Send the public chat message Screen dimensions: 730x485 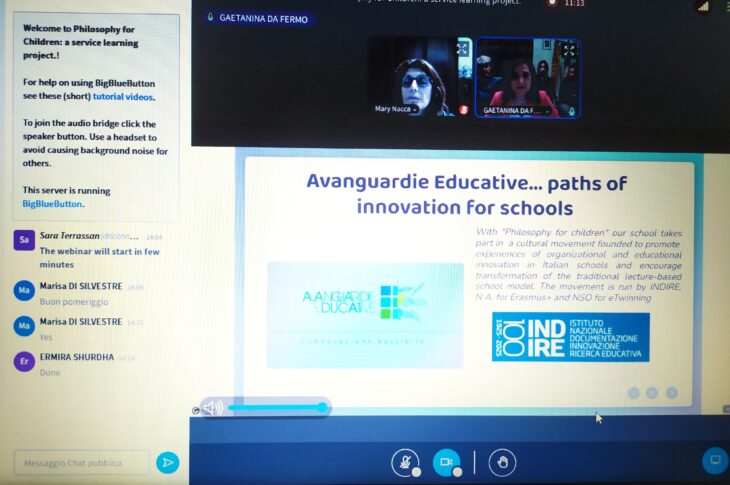pyautogui.click(x=168, y=462)
